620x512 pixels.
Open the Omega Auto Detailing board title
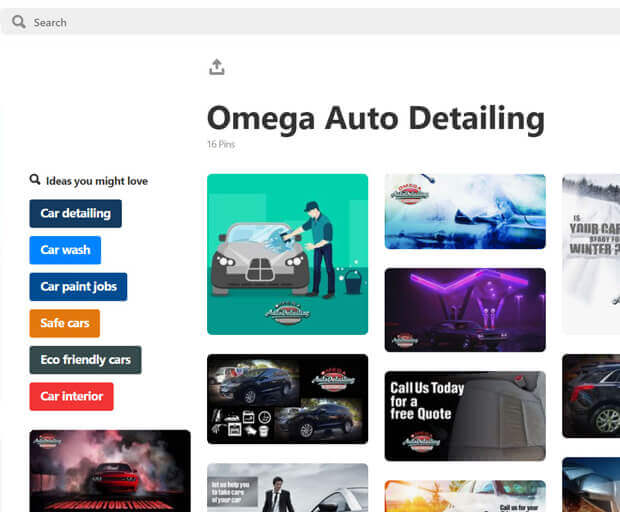pyautogui.click(x=375, y=119)
